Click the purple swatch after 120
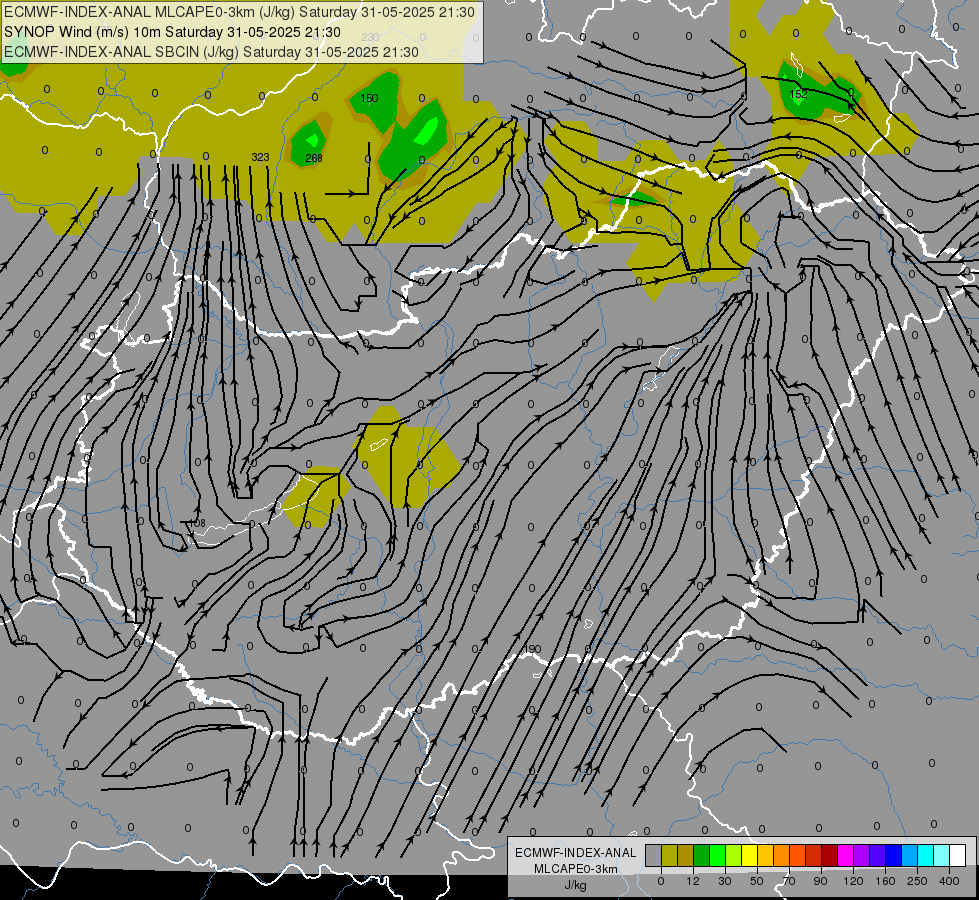The width and height of the screenshot is (979, 900). pyautogui.click(x=862, y=855)
